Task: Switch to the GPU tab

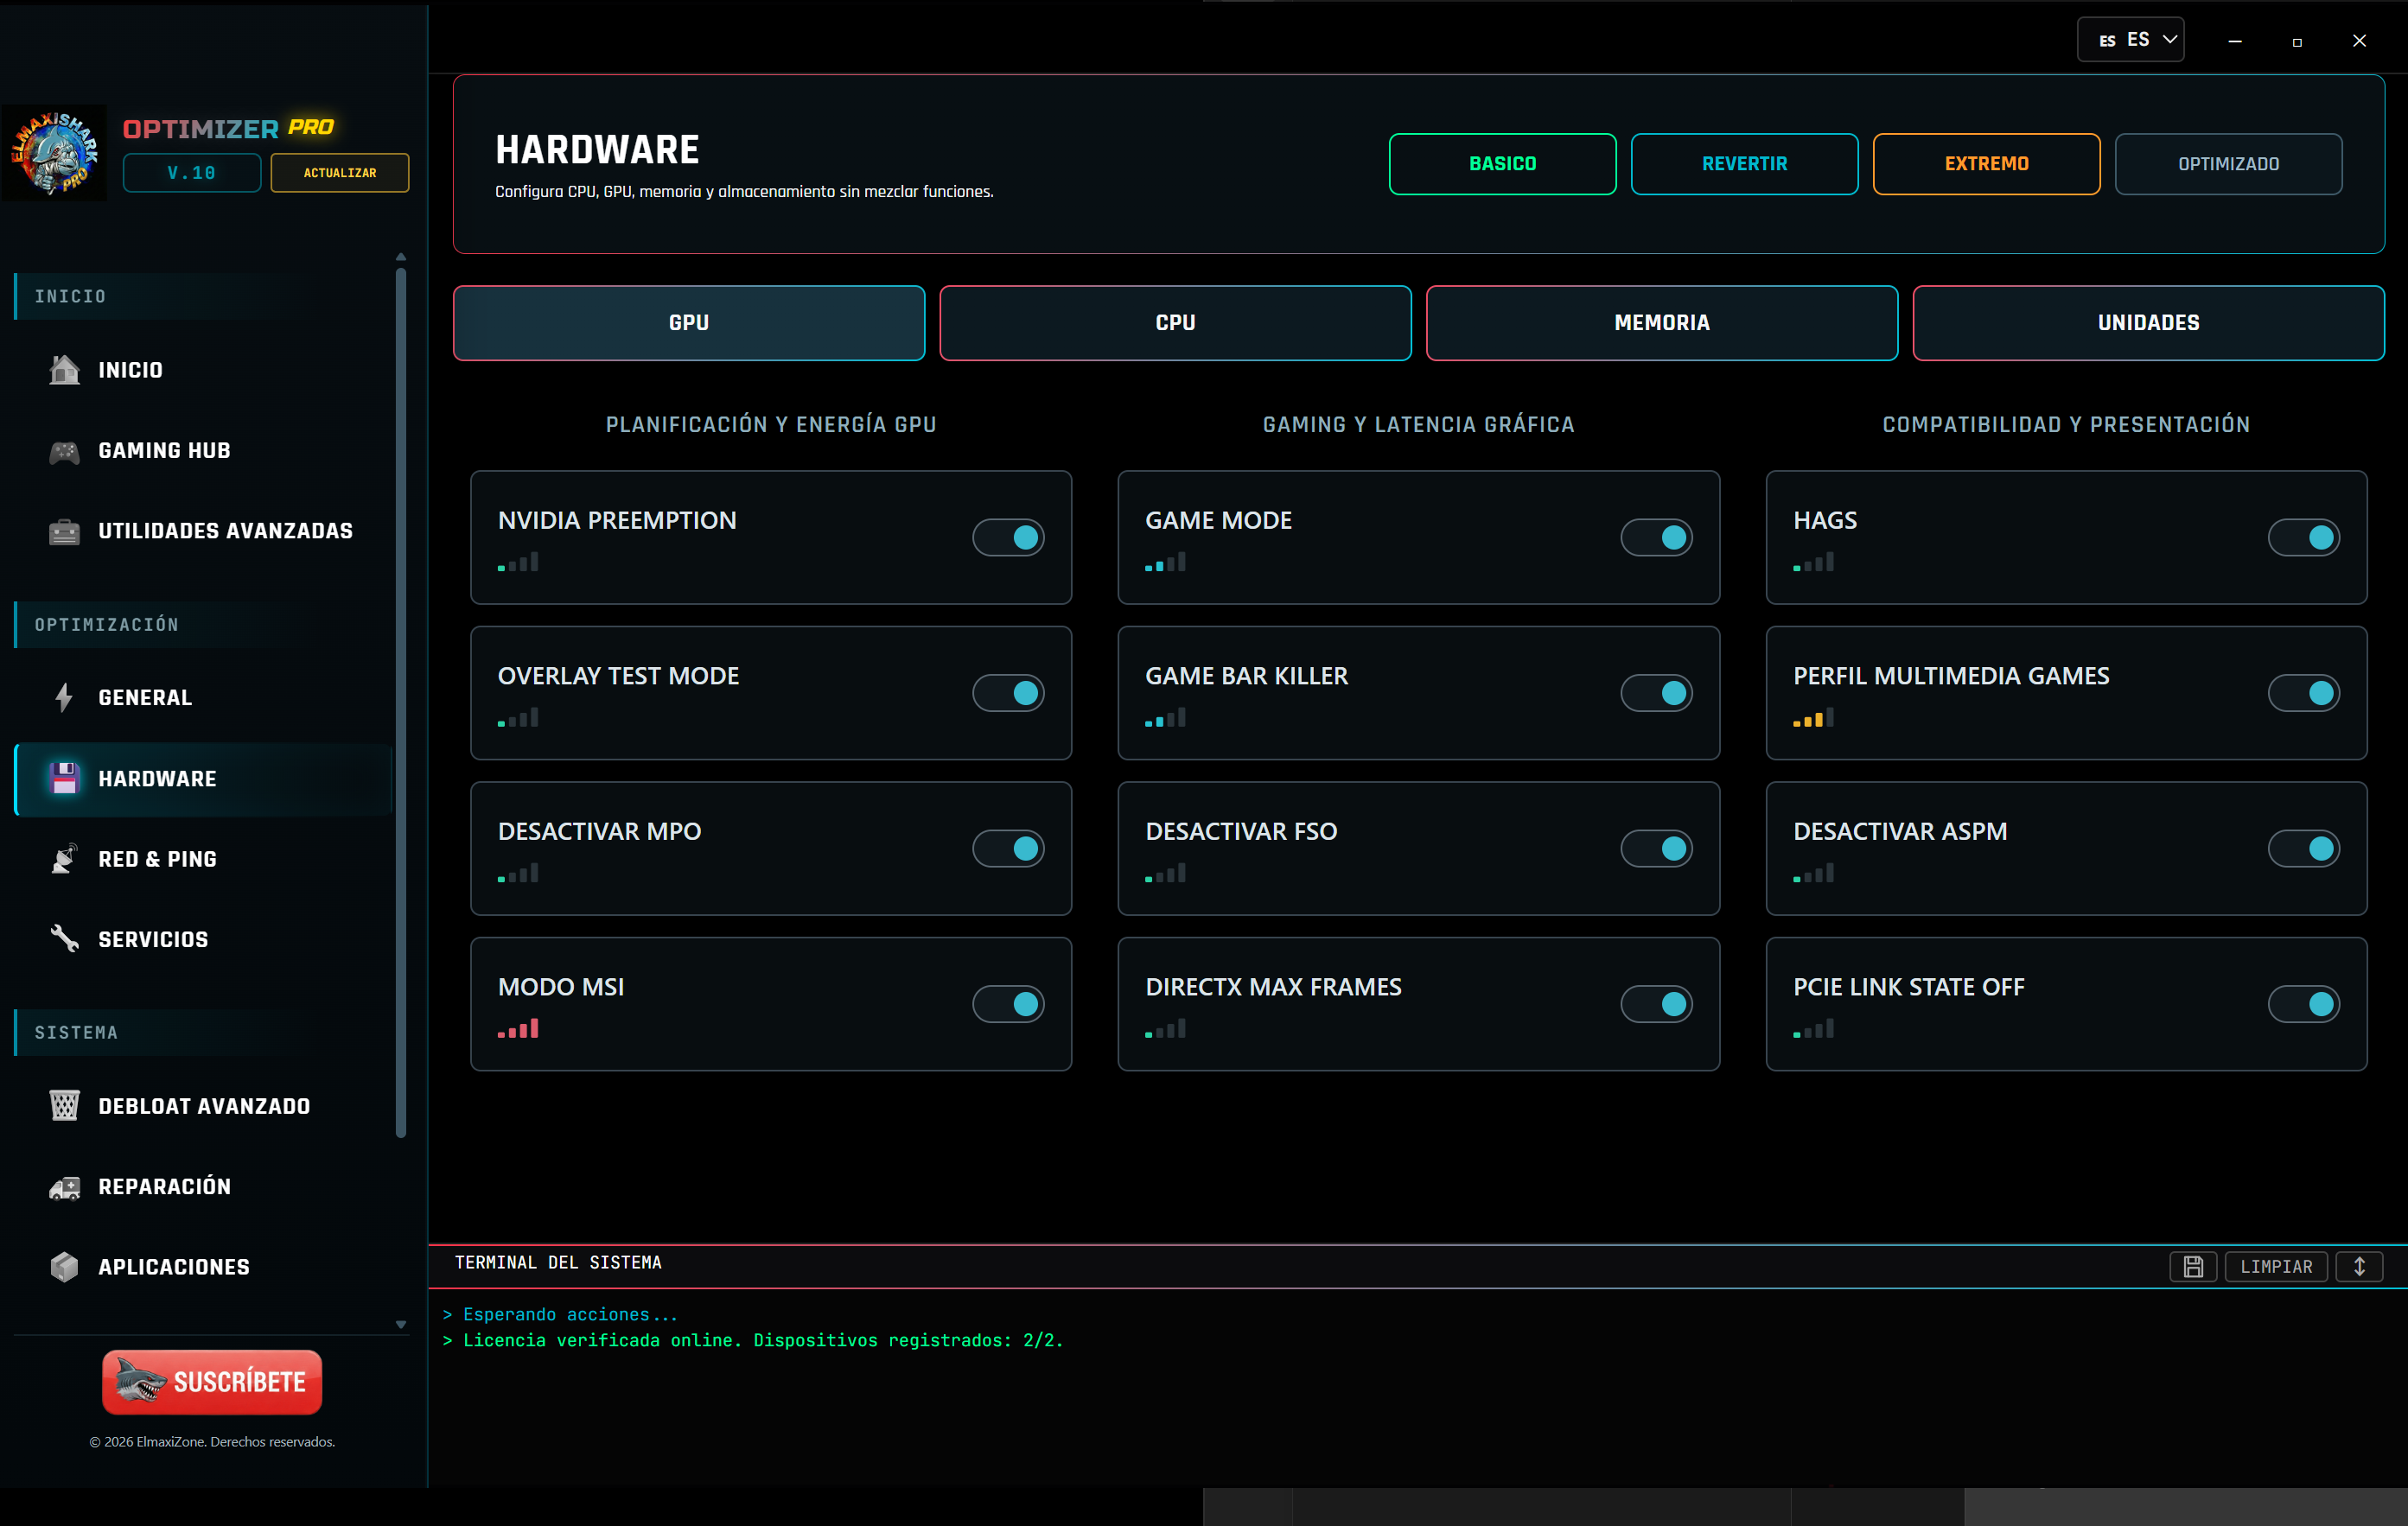Action: coord(689,323)
